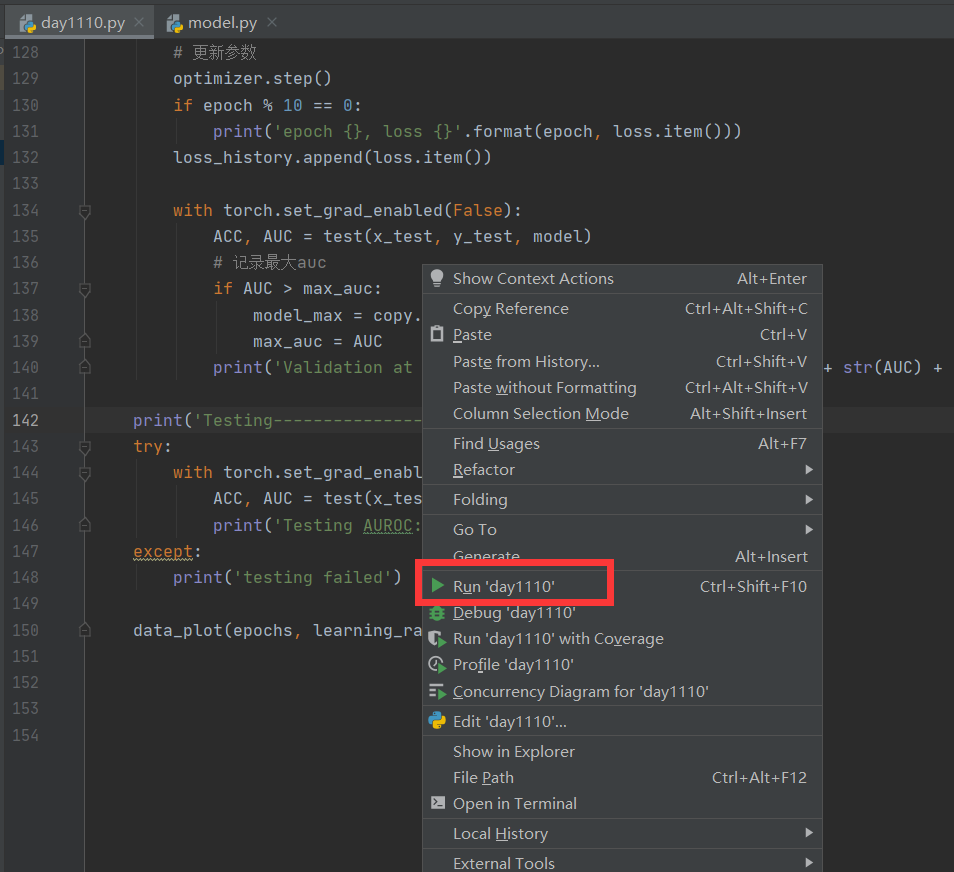
Task: Select Copy Reference from context menu
Action: (x=622, y=309)
